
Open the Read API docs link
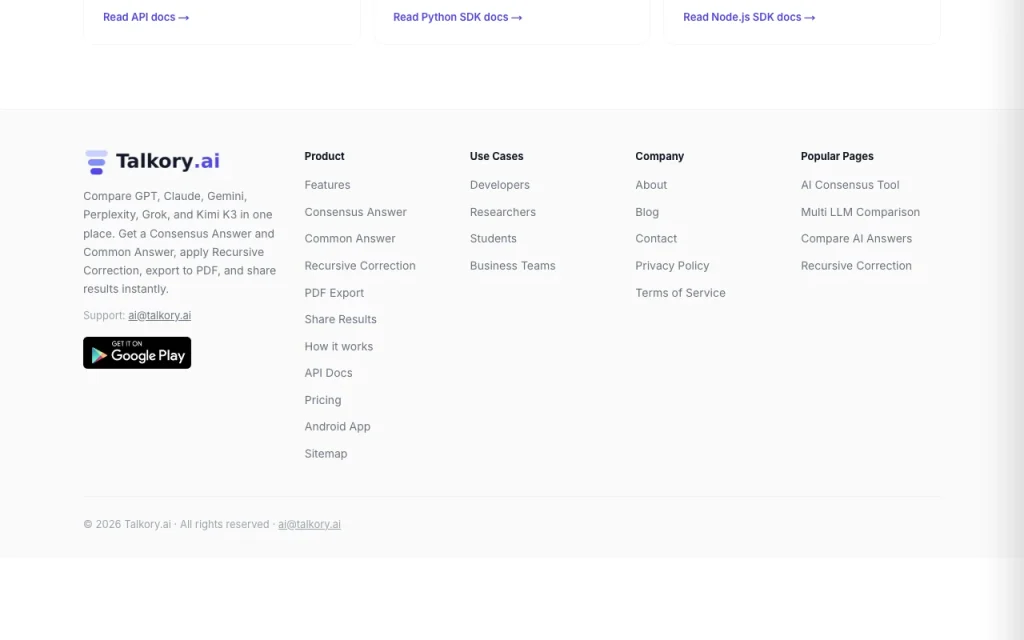146,17
